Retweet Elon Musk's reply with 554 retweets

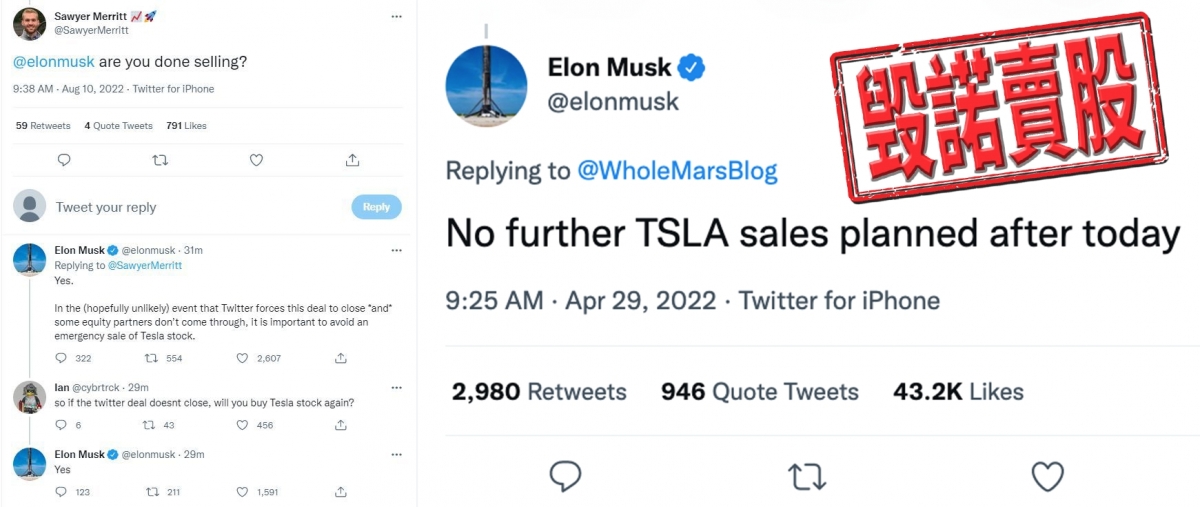pos(150,358)
